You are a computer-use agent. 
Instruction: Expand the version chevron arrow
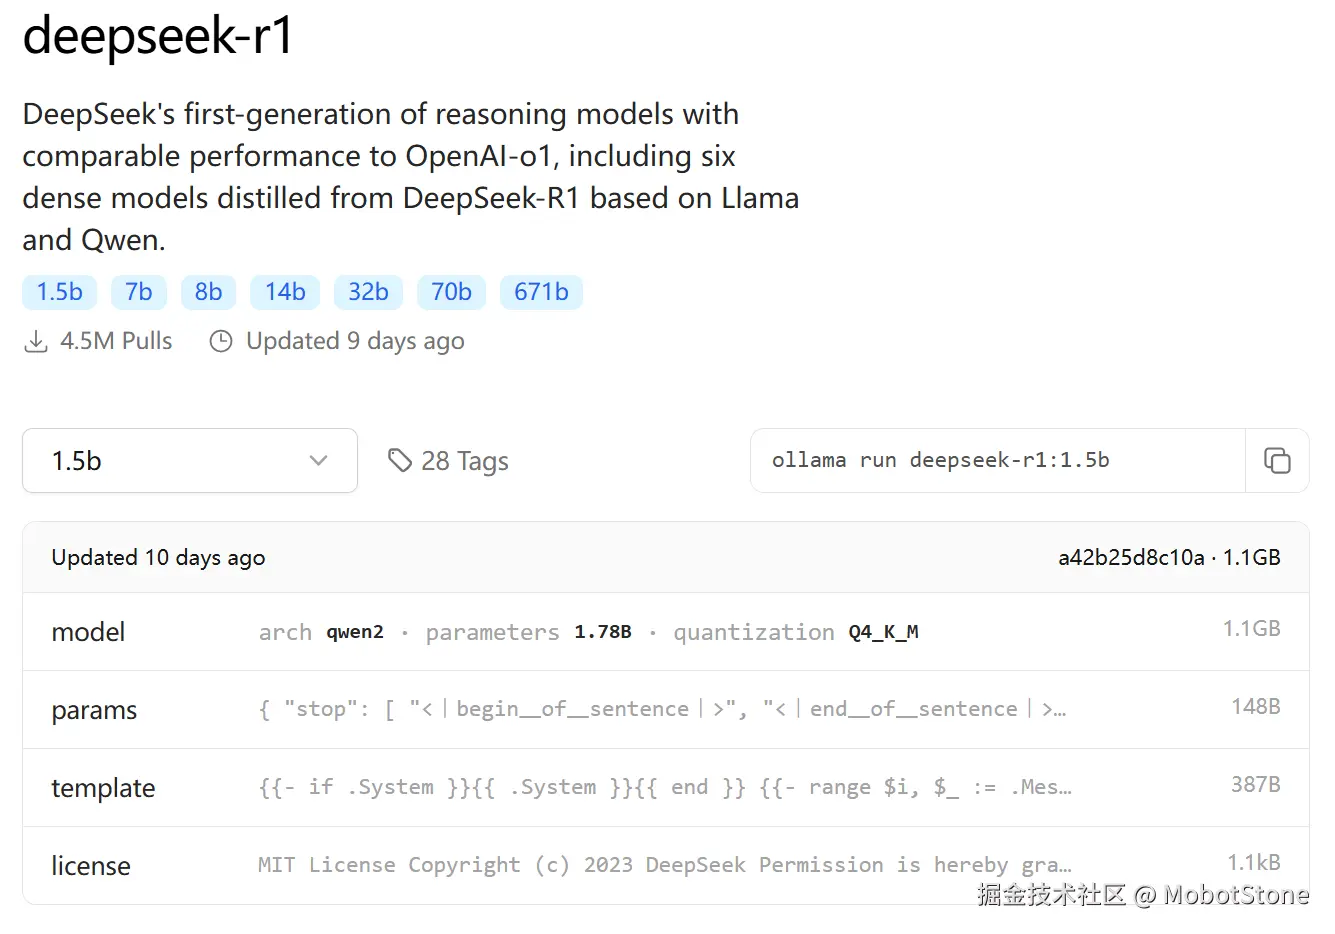(x=318, y=461)
